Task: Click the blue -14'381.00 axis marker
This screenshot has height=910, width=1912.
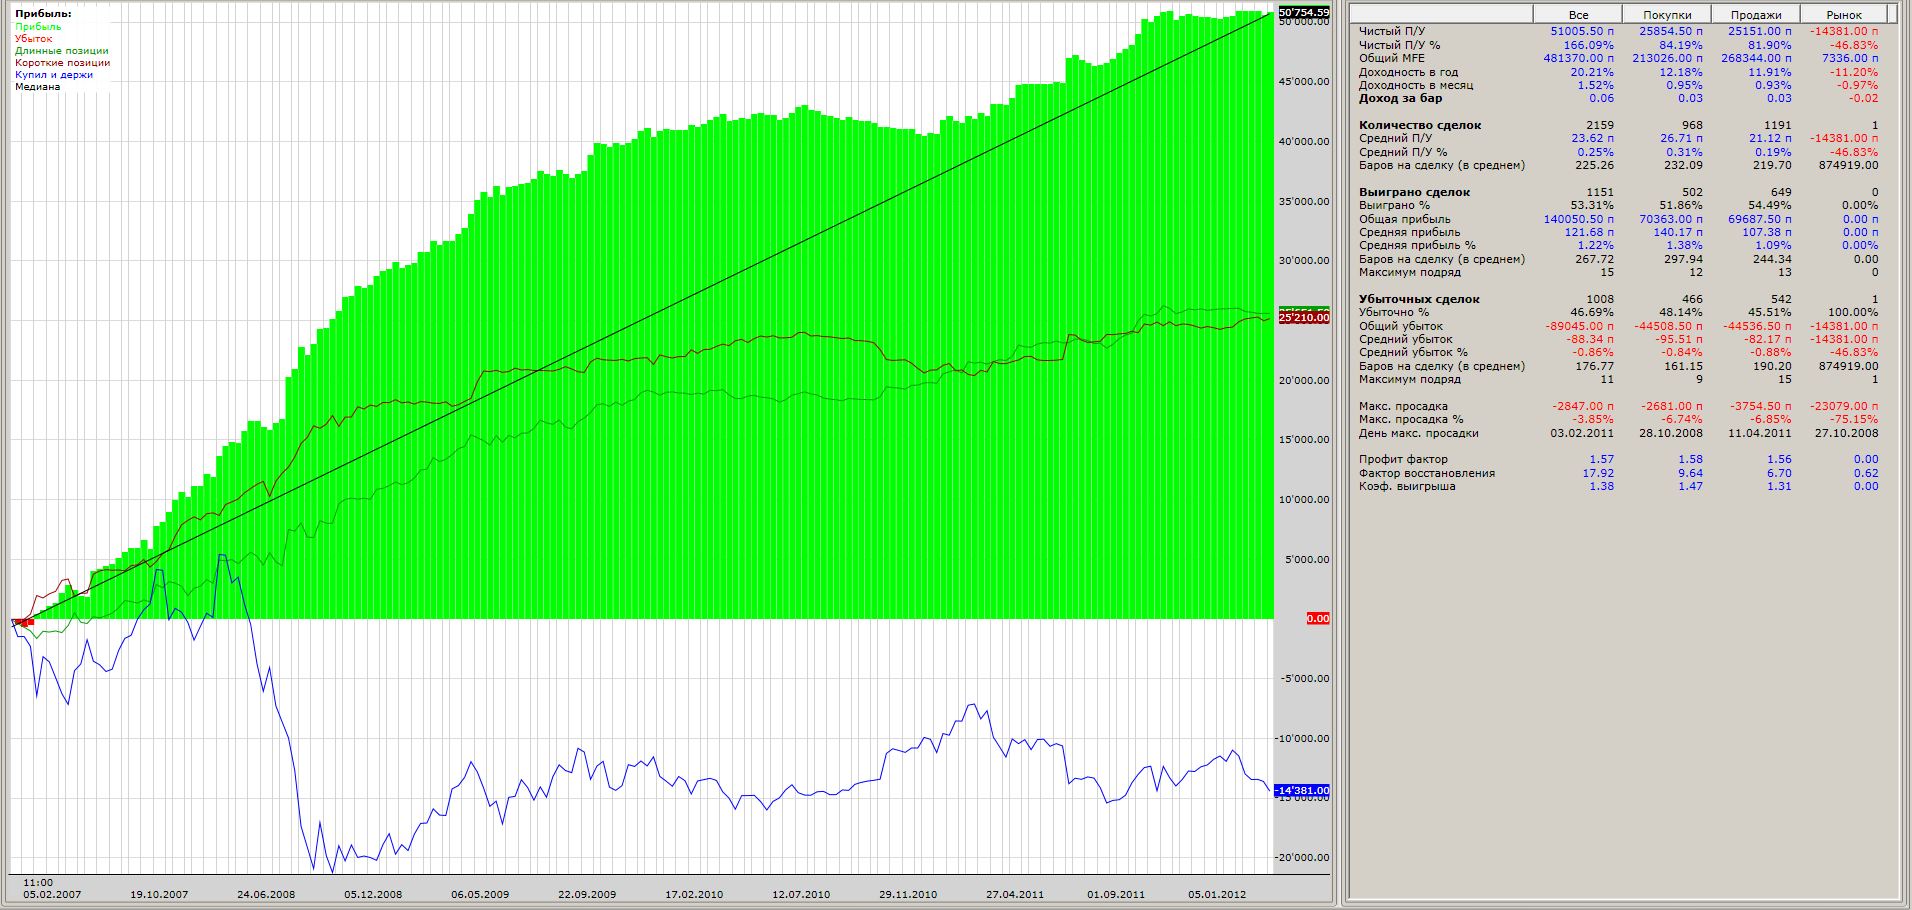Action: click(1304, 791)
